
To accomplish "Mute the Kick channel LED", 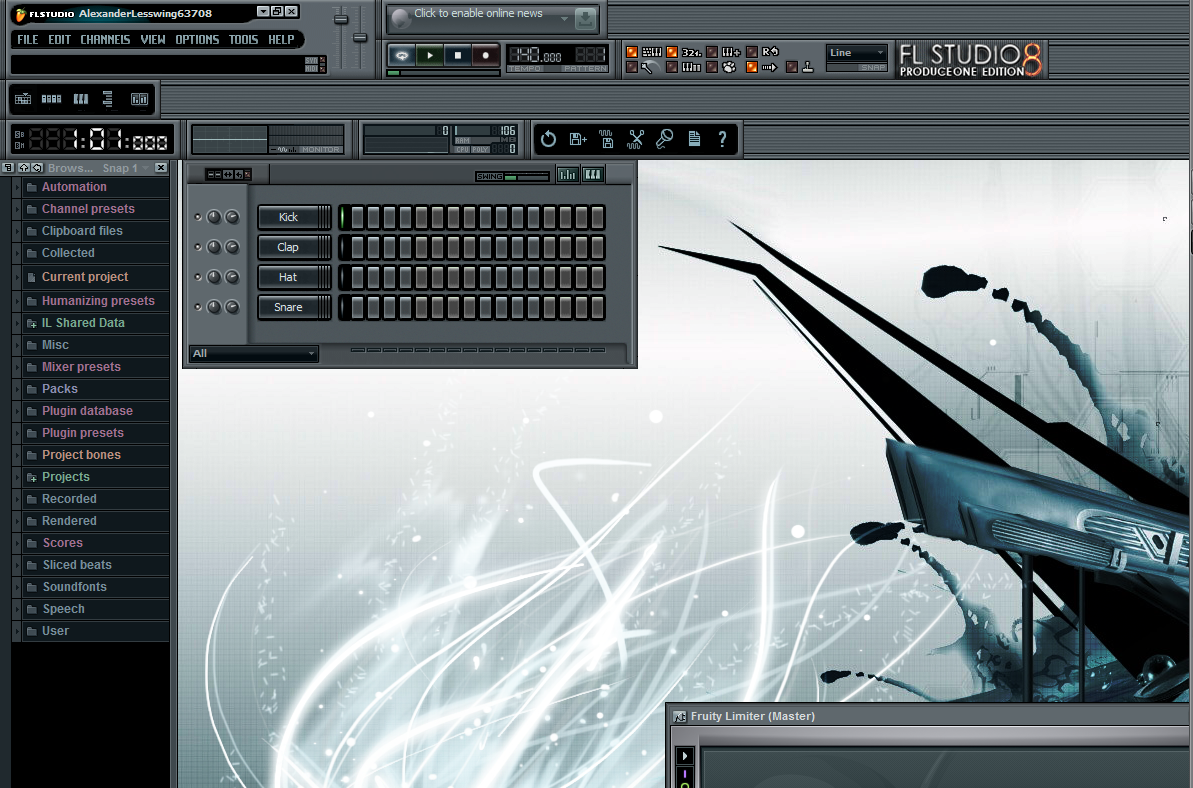I will click(198, 217).
